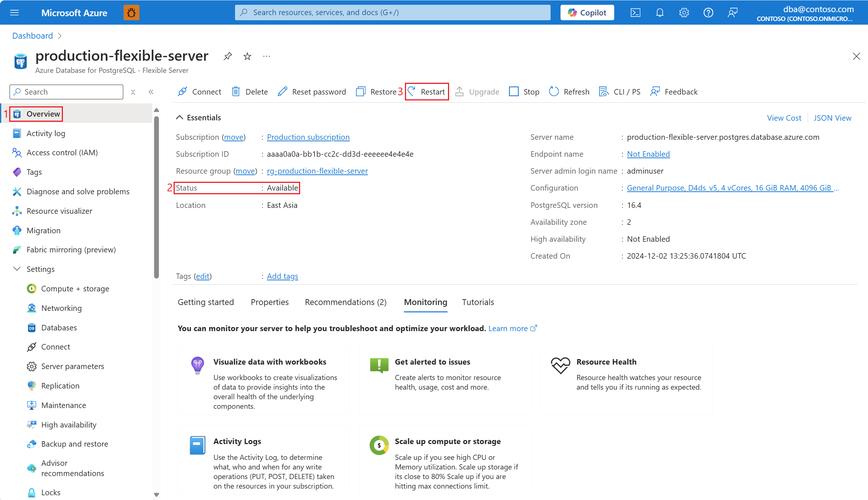This screenshot has height=500, width=868.
Task: Open Cloud Shell from the top bar
Action: [635, 13]
